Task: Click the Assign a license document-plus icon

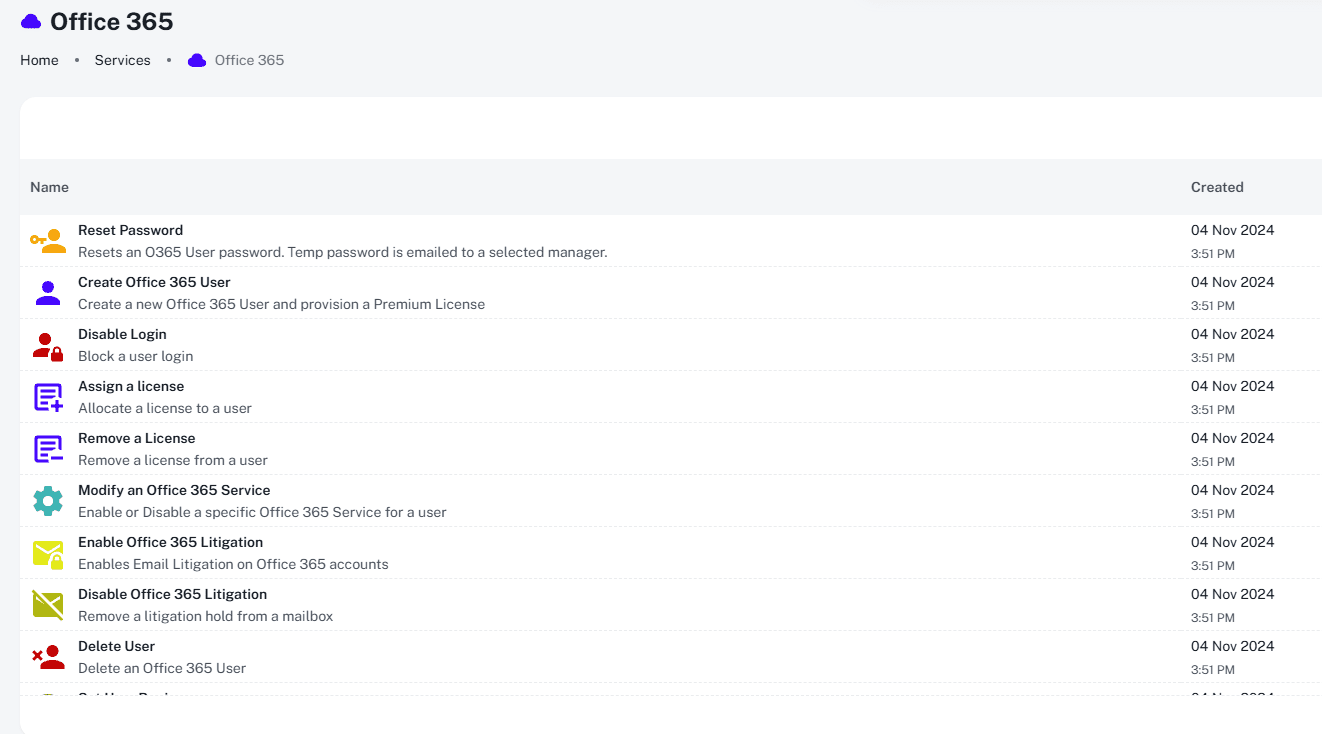Action: (x=47, y=396)
